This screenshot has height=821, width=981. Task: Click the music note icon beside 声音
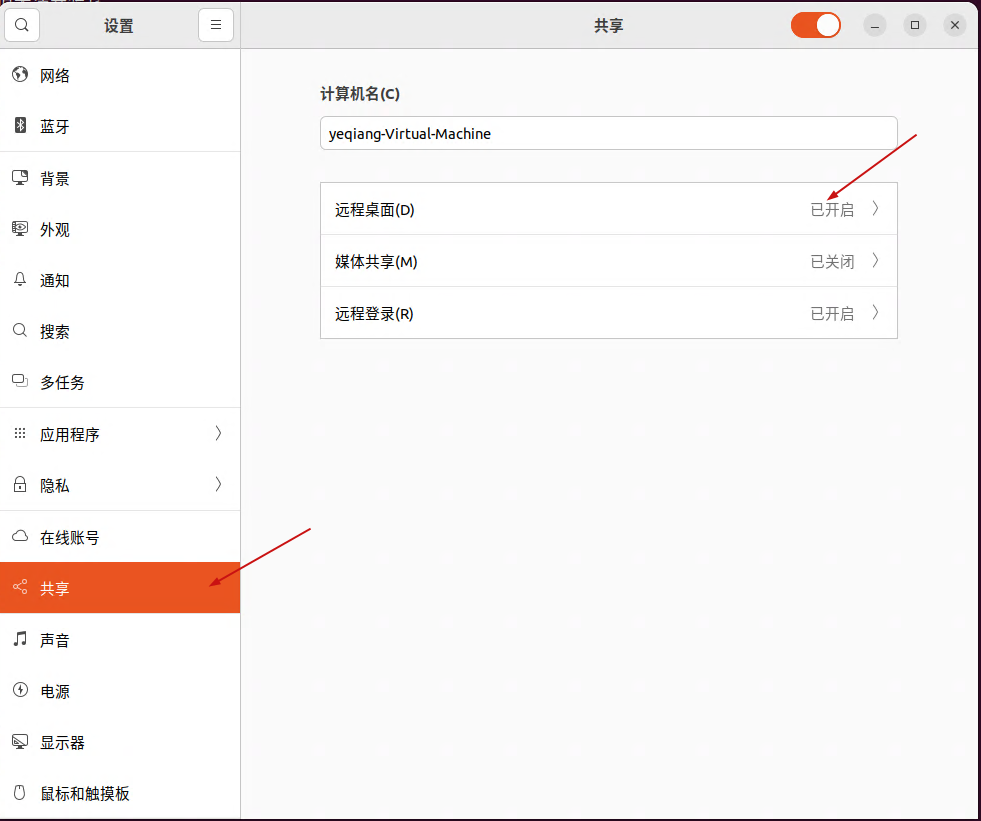pos(20,639)
